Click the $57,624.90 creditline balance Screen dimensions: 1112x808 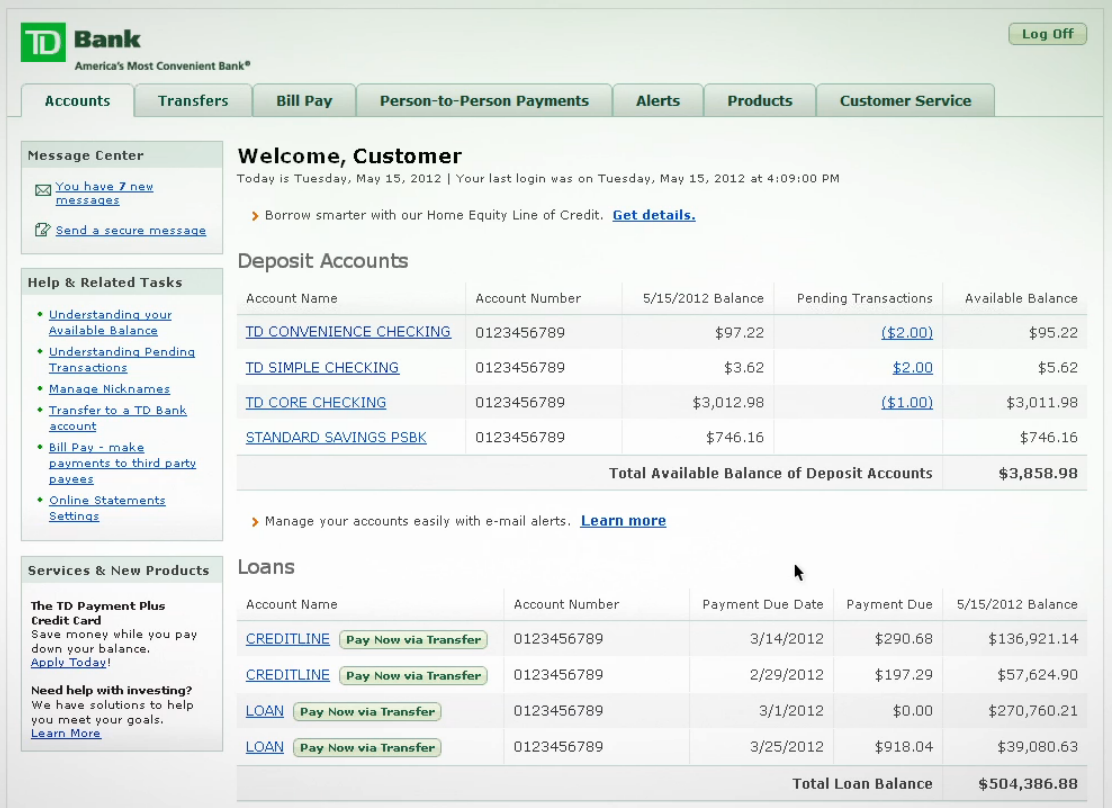[x=1038, y=675]
